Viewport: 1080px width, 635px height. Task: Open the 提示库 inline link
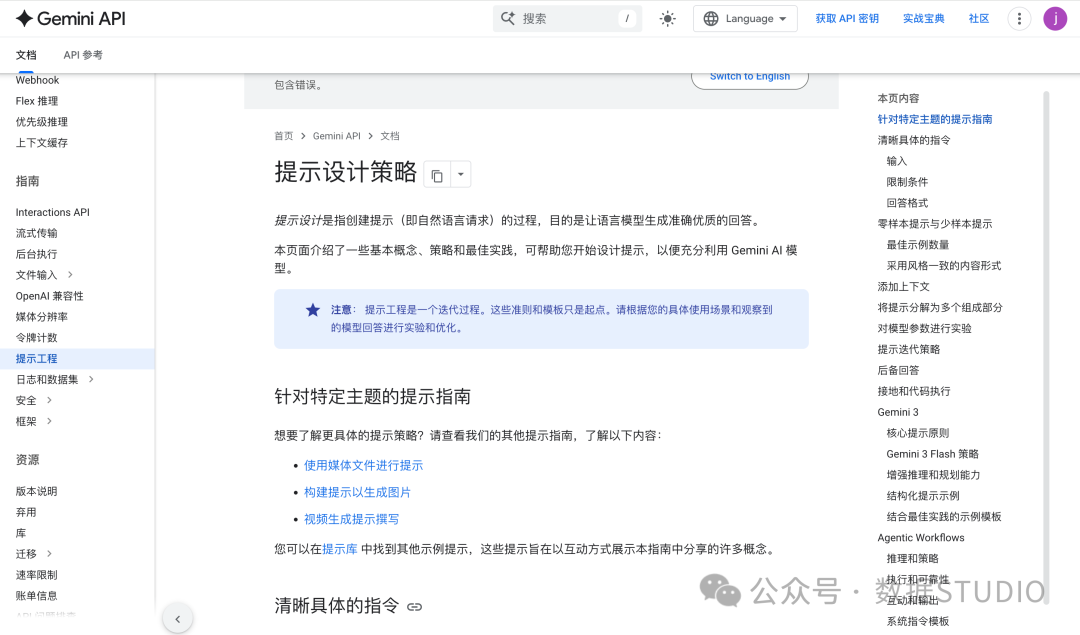coord(340,549)
